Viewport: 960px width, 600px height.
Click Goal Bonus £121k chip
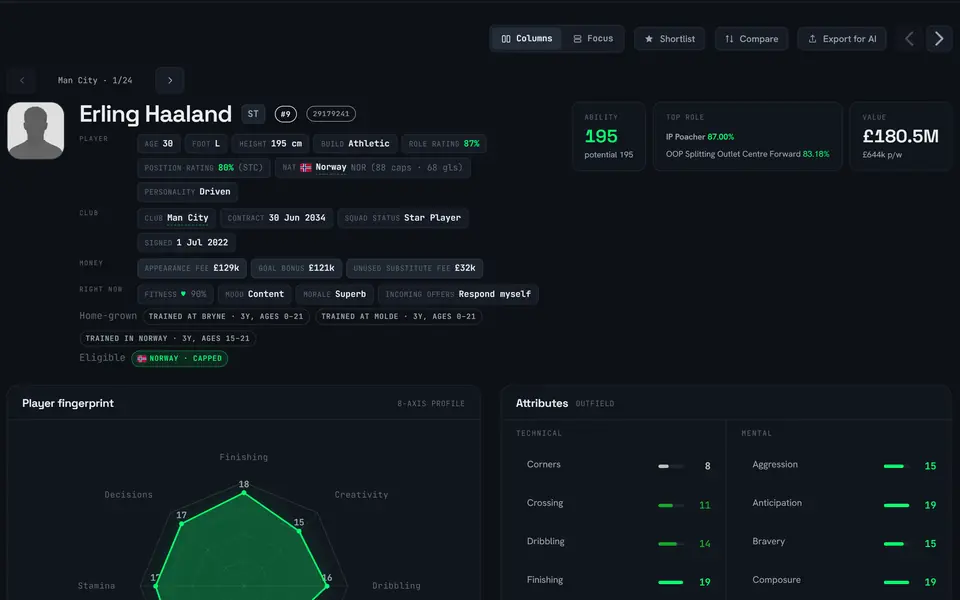pos(296,268)
